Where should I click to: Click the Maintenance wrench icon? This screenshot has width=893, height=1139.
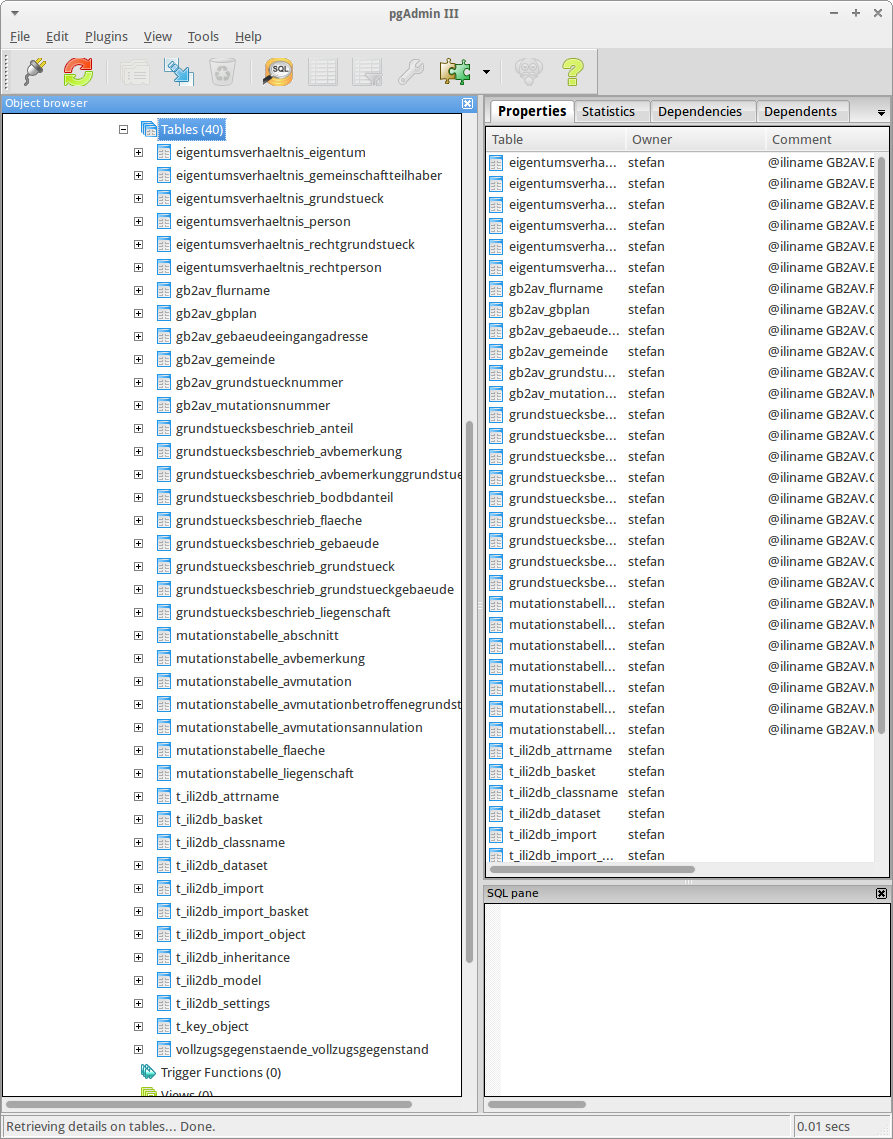(x=411, y=71)
